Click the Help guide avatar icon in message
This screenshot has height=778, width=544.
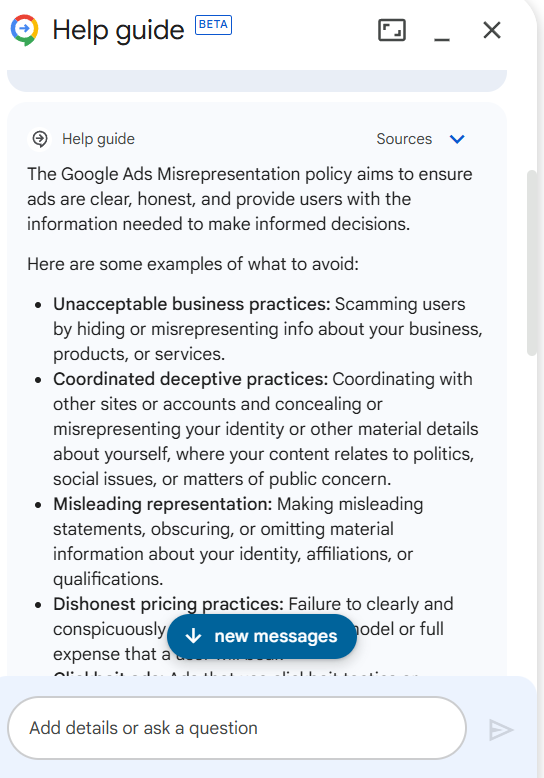(x=40, y=139)
